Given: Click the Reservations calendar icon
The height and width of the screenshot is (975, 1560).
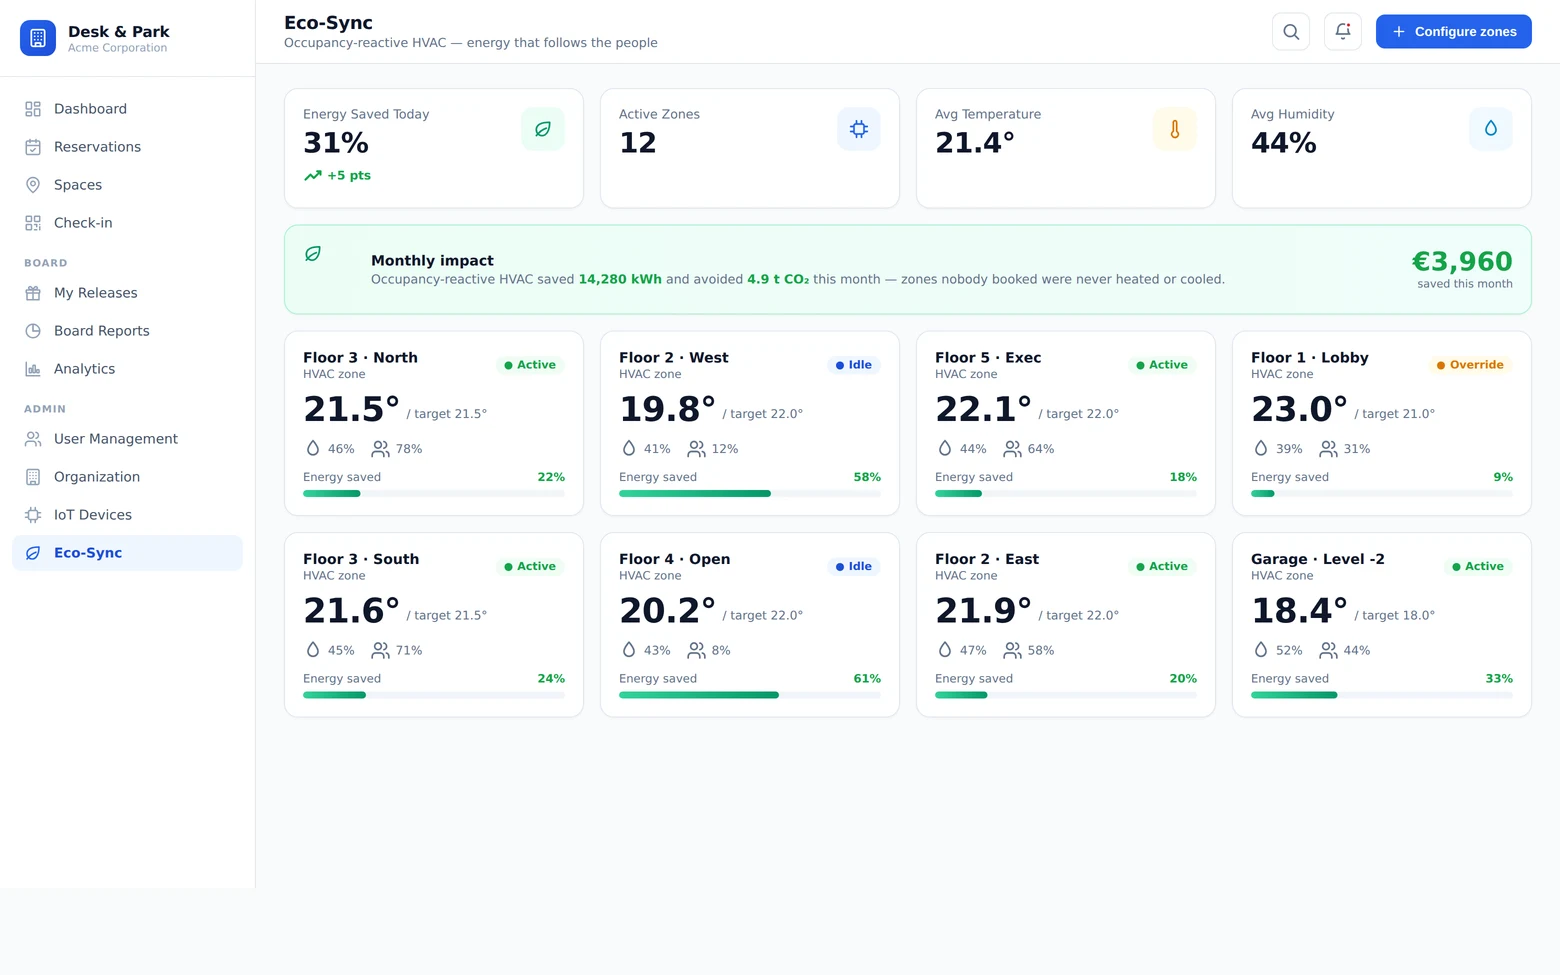Looking at the screenshot, I should (x=33, y=147).
